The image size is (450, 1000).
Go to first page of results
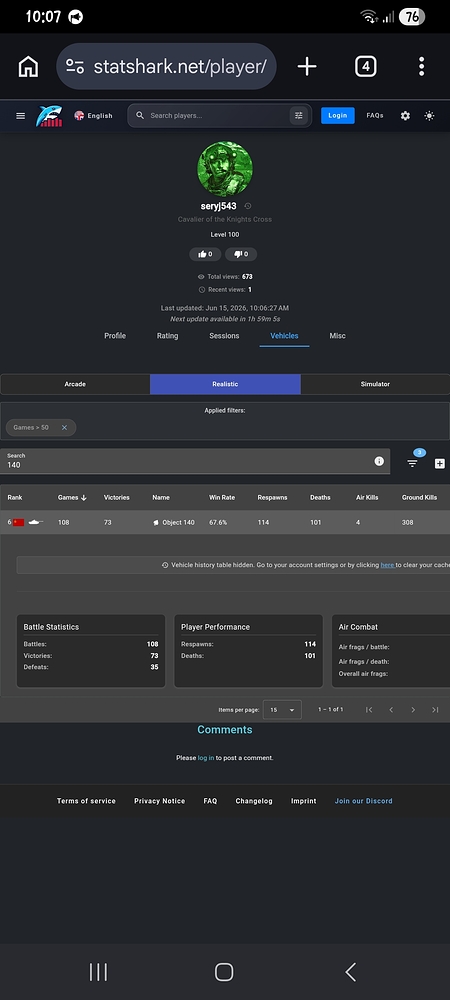369,710
